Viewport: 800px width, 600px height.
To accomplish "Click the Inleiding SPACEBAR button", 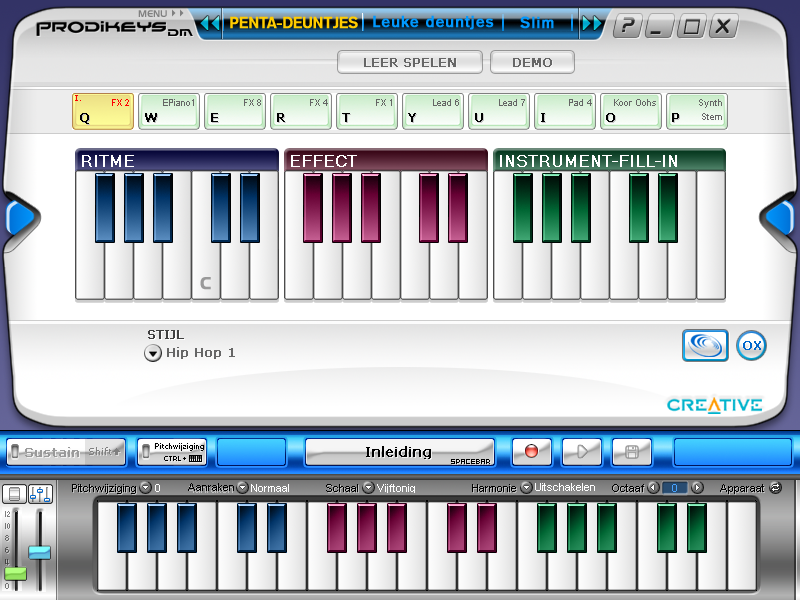I will coord(399,452).
